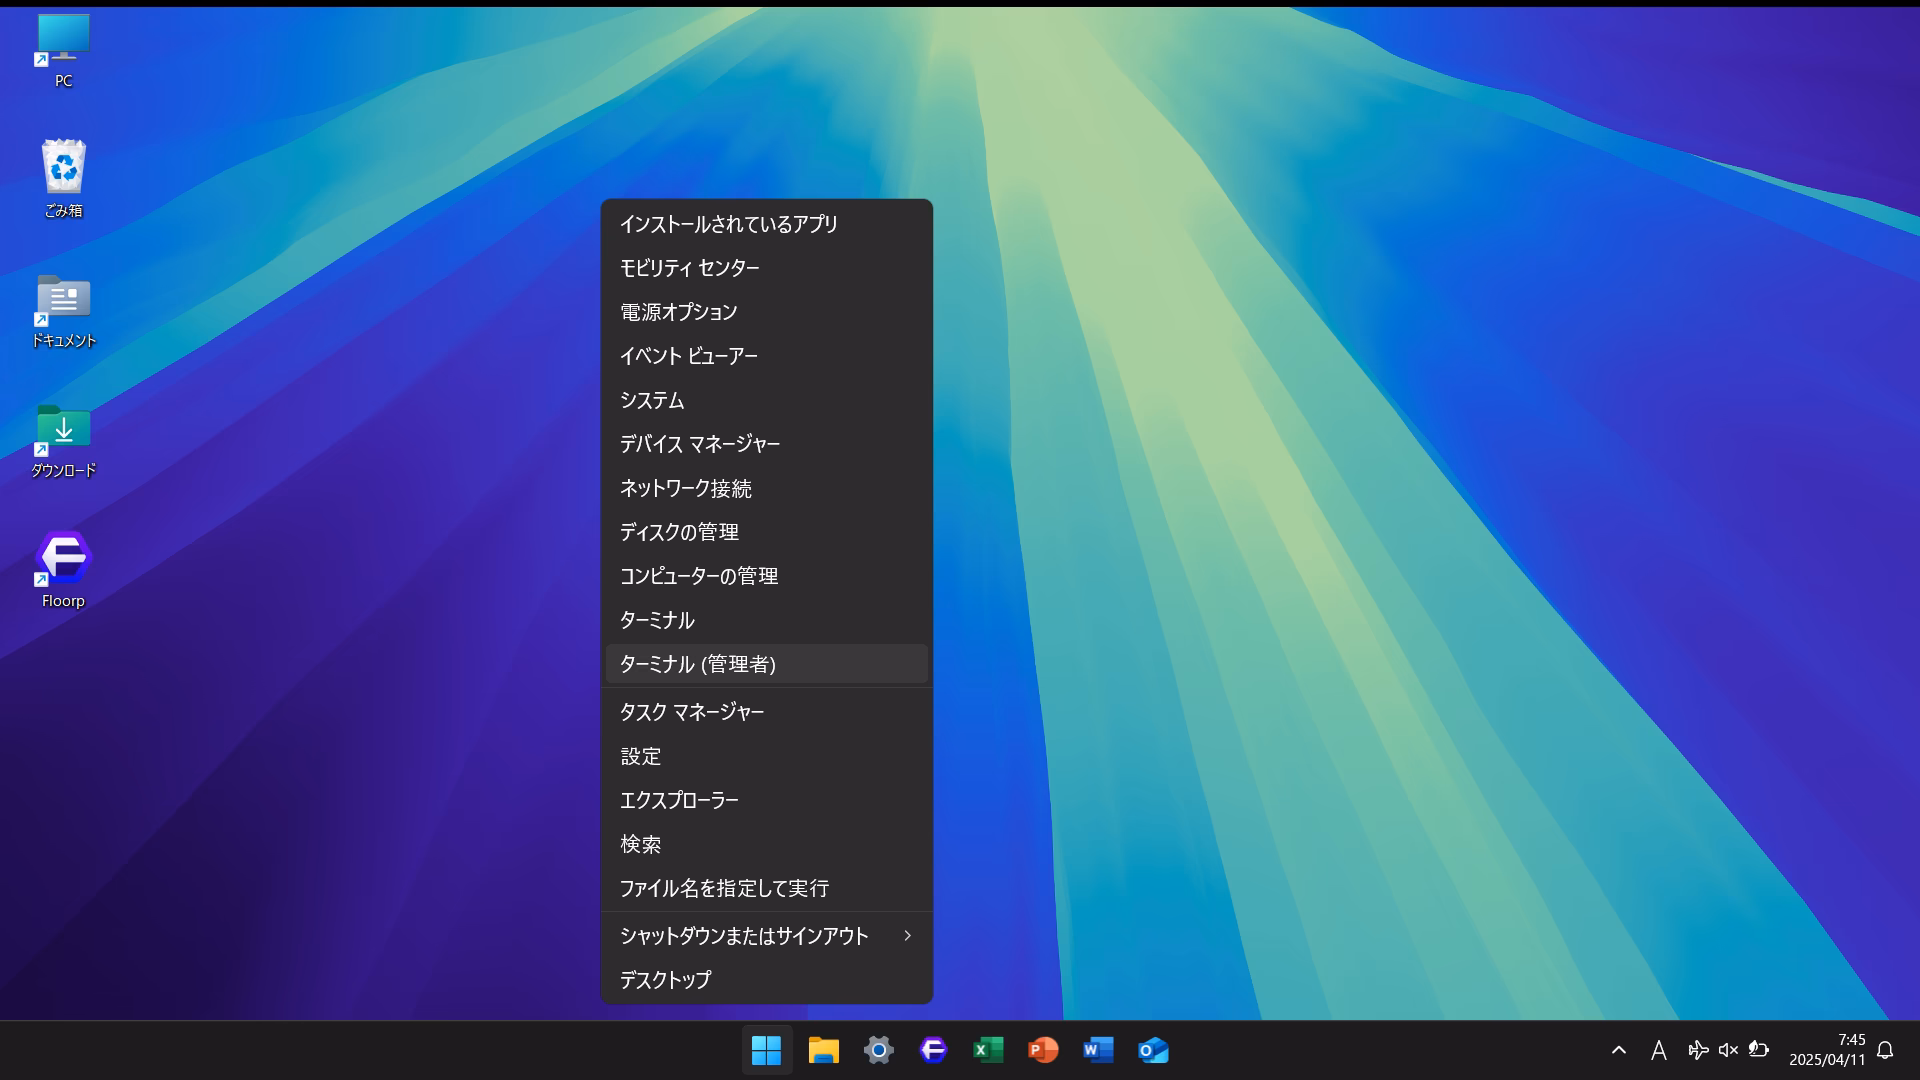
Task: Launch Excel from the taskbar
Action: click(988, 1050)
